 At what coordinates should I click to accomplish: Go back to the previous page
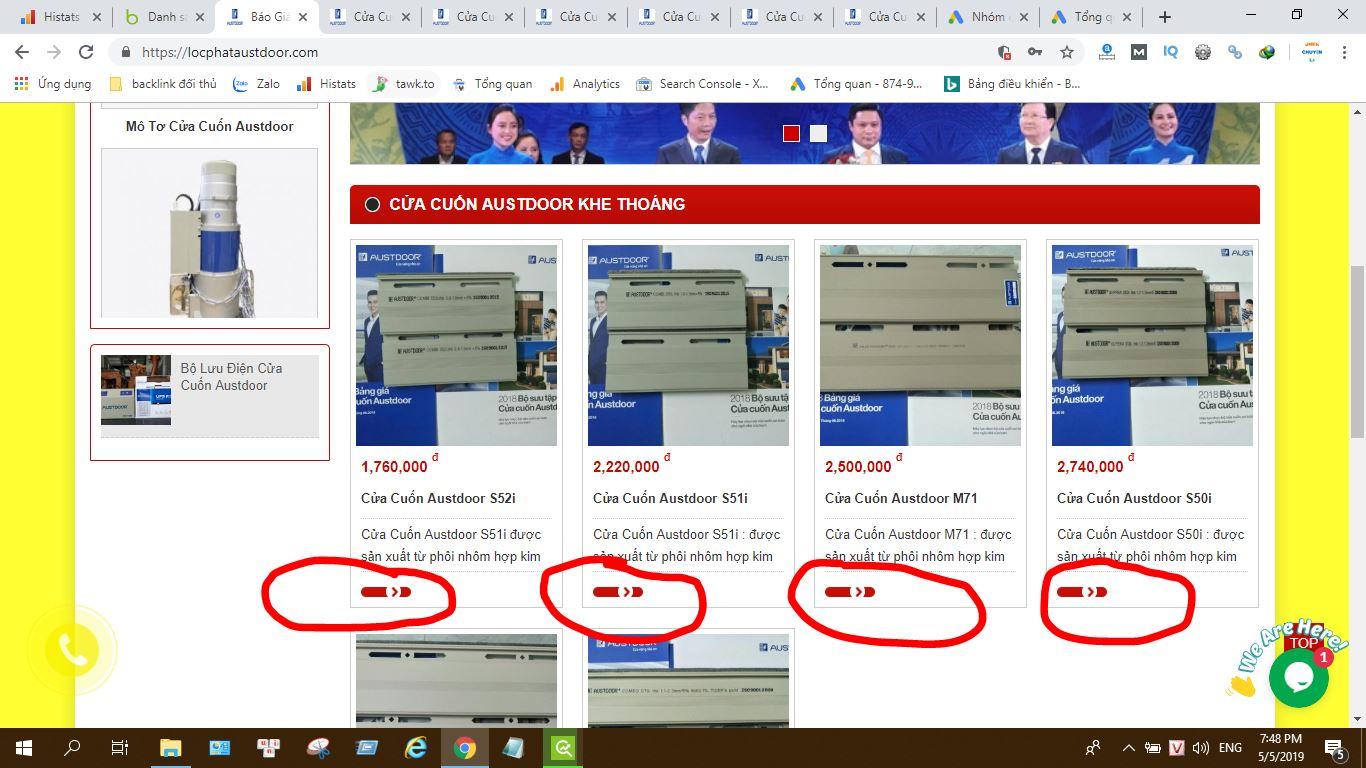pyautogui.click(x=22, y=52)
